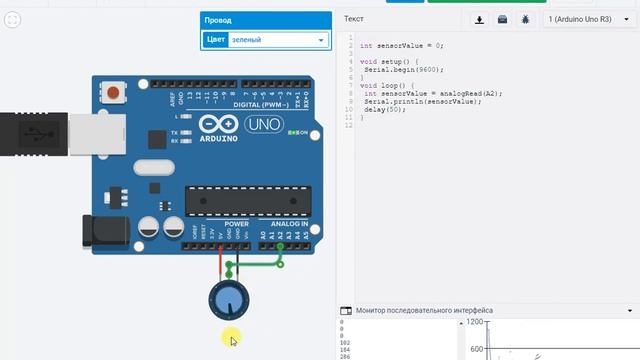The image size is (640, 360).
Task: Open the wire color dropdown showing зеленый
Action: 278,40
